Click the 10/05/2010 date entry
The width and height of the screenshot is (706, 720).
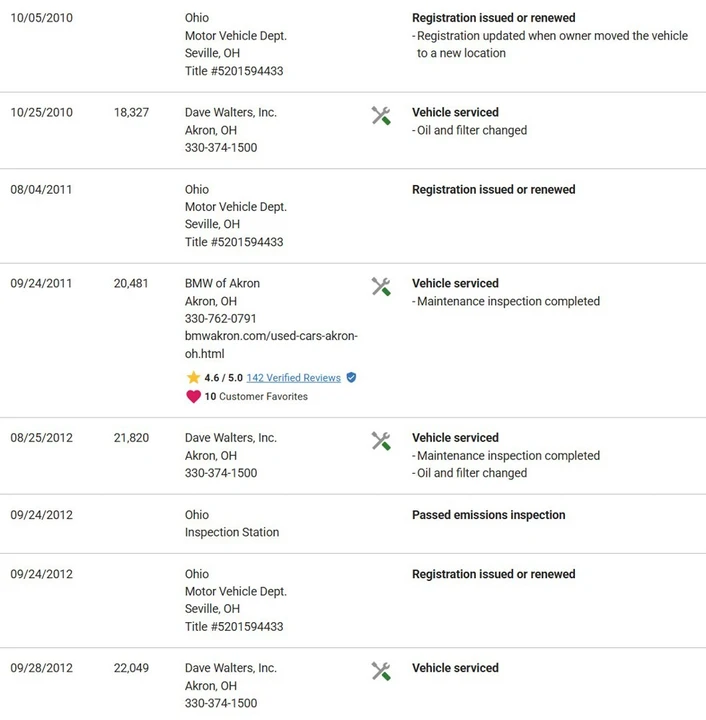coord(41,18)
